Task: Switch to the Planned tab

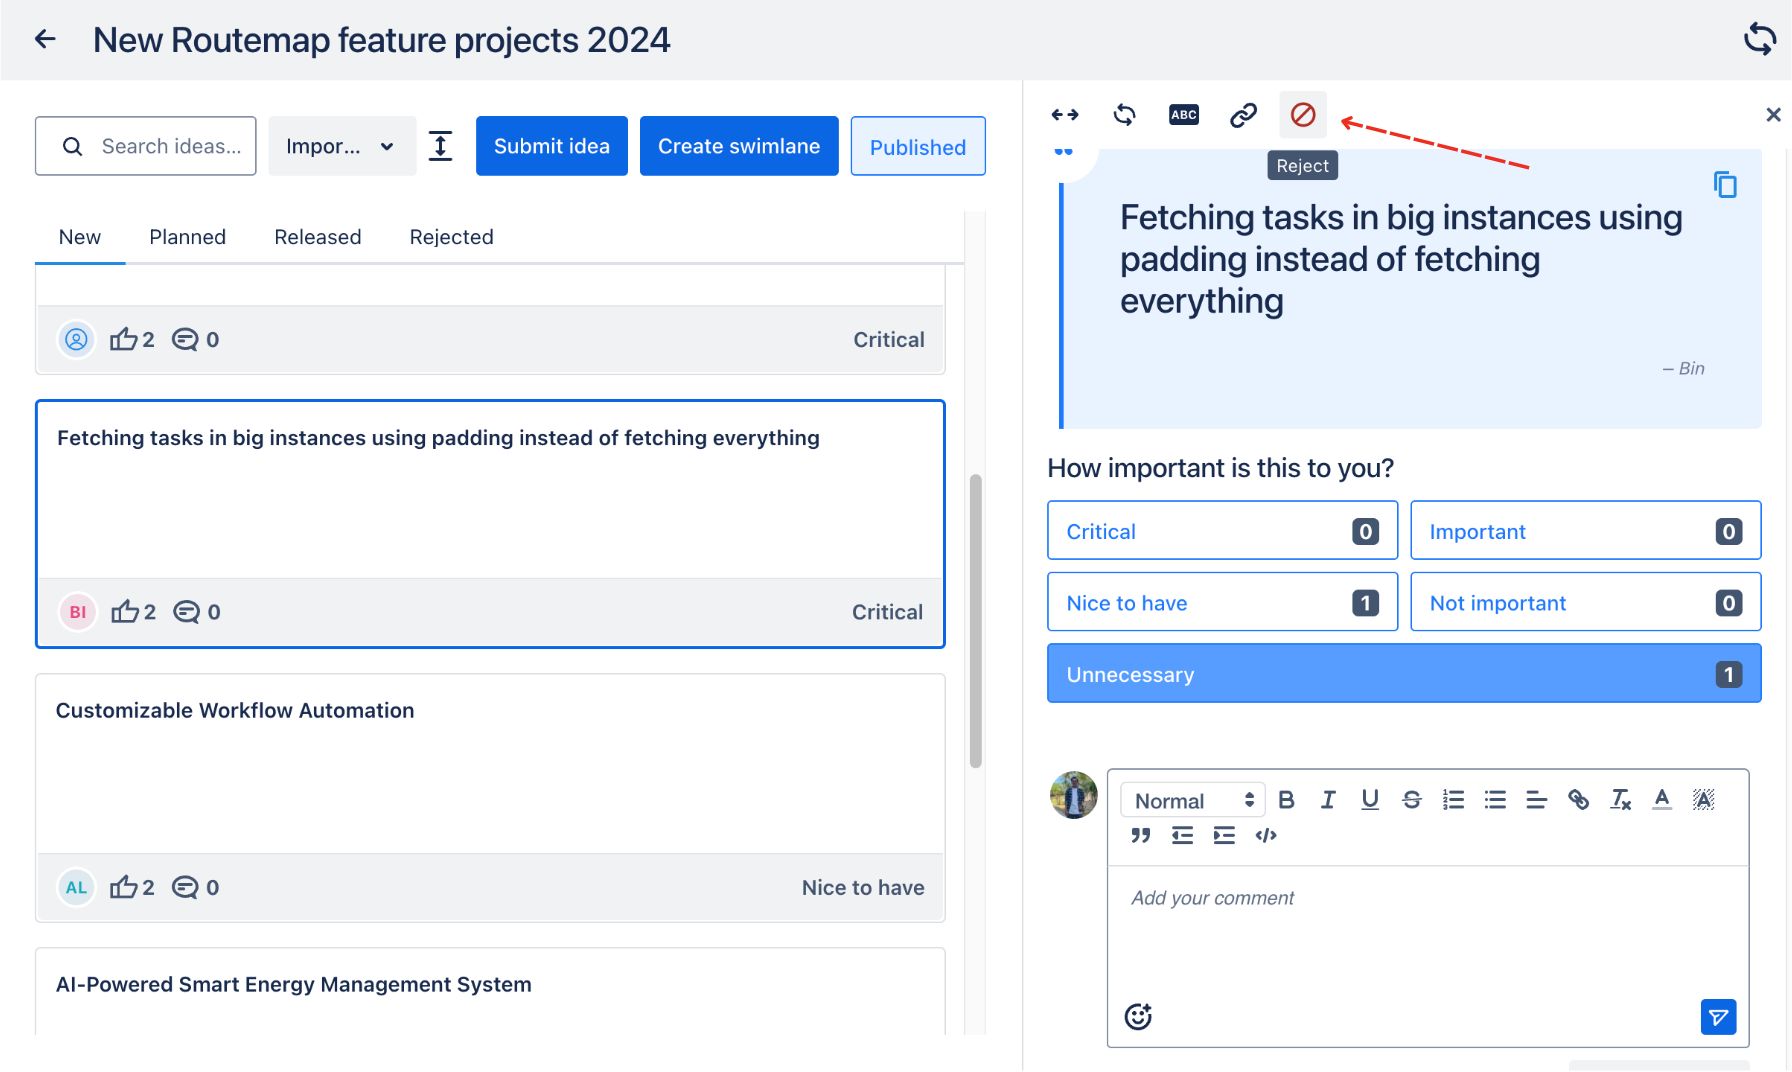Action: click(188, 237)
